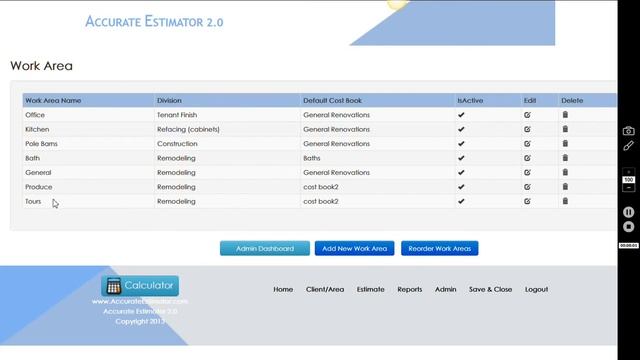This screenshot has width=640, height=360.
Task: Click IsActive checkmark for Office
Action: 461,115
